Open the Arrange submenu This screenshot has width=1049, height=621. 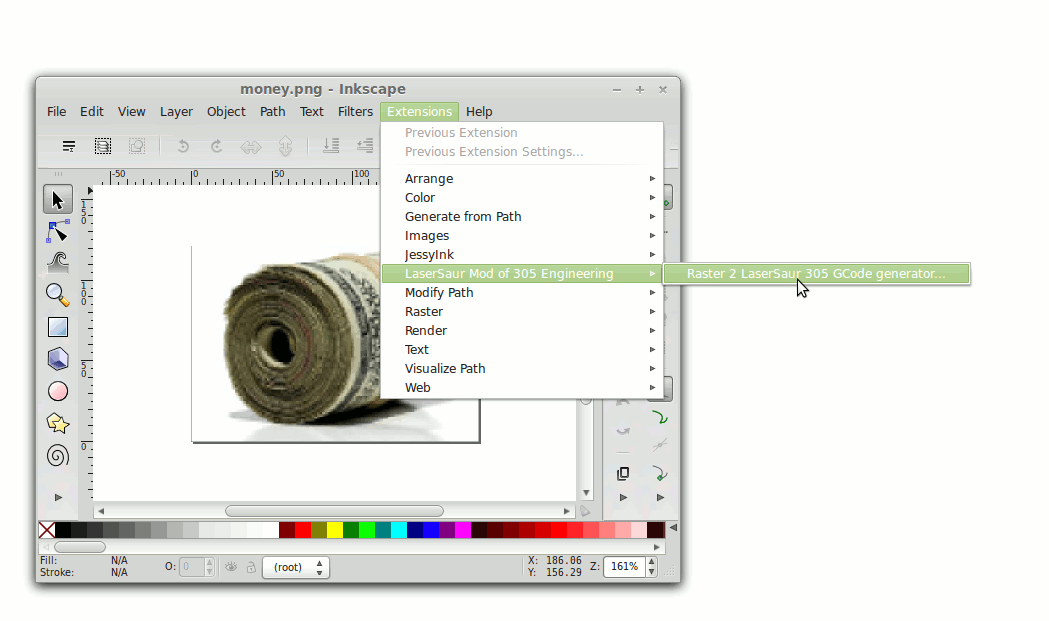coord(522,179)
